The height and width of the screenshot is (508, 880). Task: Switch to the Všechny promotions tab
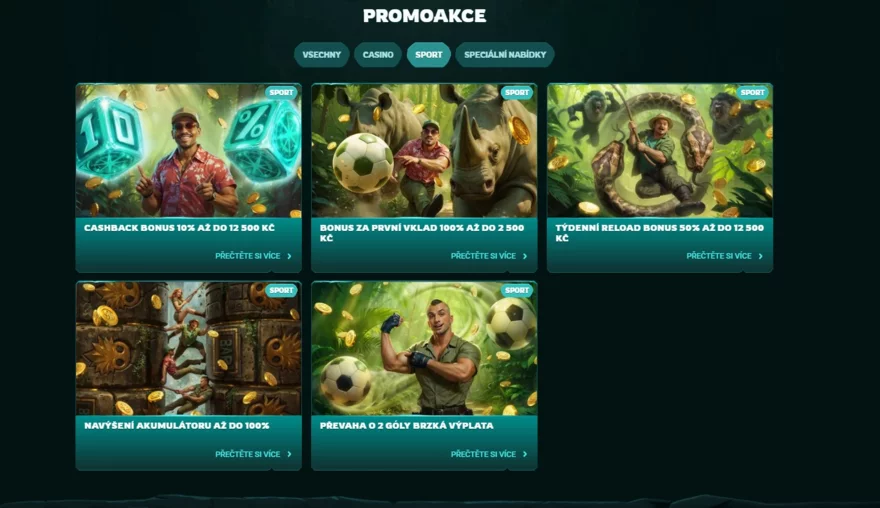[x=322, y=55]
